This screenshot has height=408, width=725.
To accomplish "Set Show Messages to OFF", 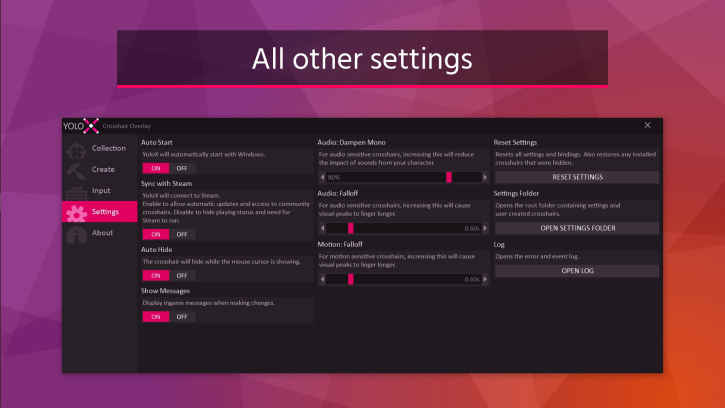I will (x=182, y=316).
